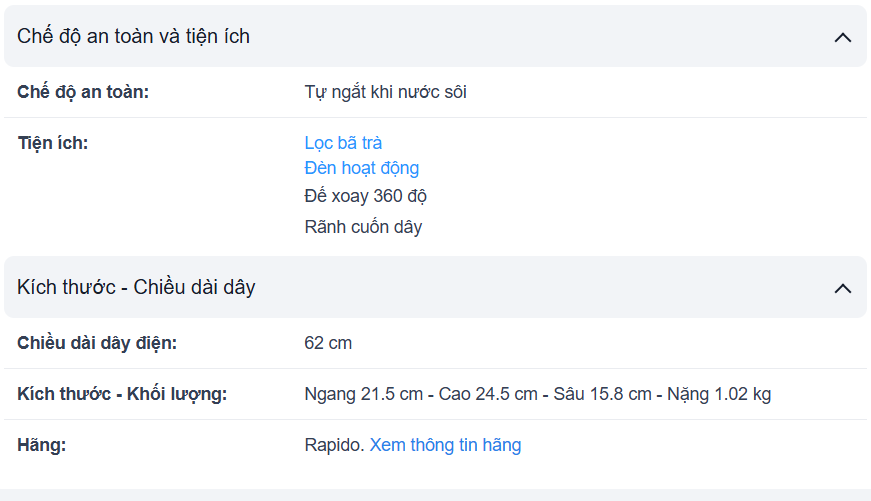This screenshot has width=871, height=501.
Task: Collapse the size and cord length chevron
Action: click(842, 288)
